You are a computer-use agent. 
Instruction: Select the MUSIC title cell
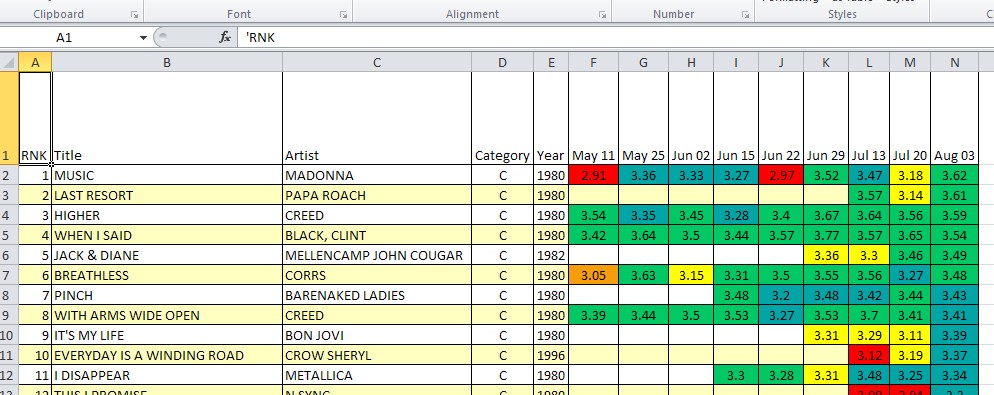point(167,175)
